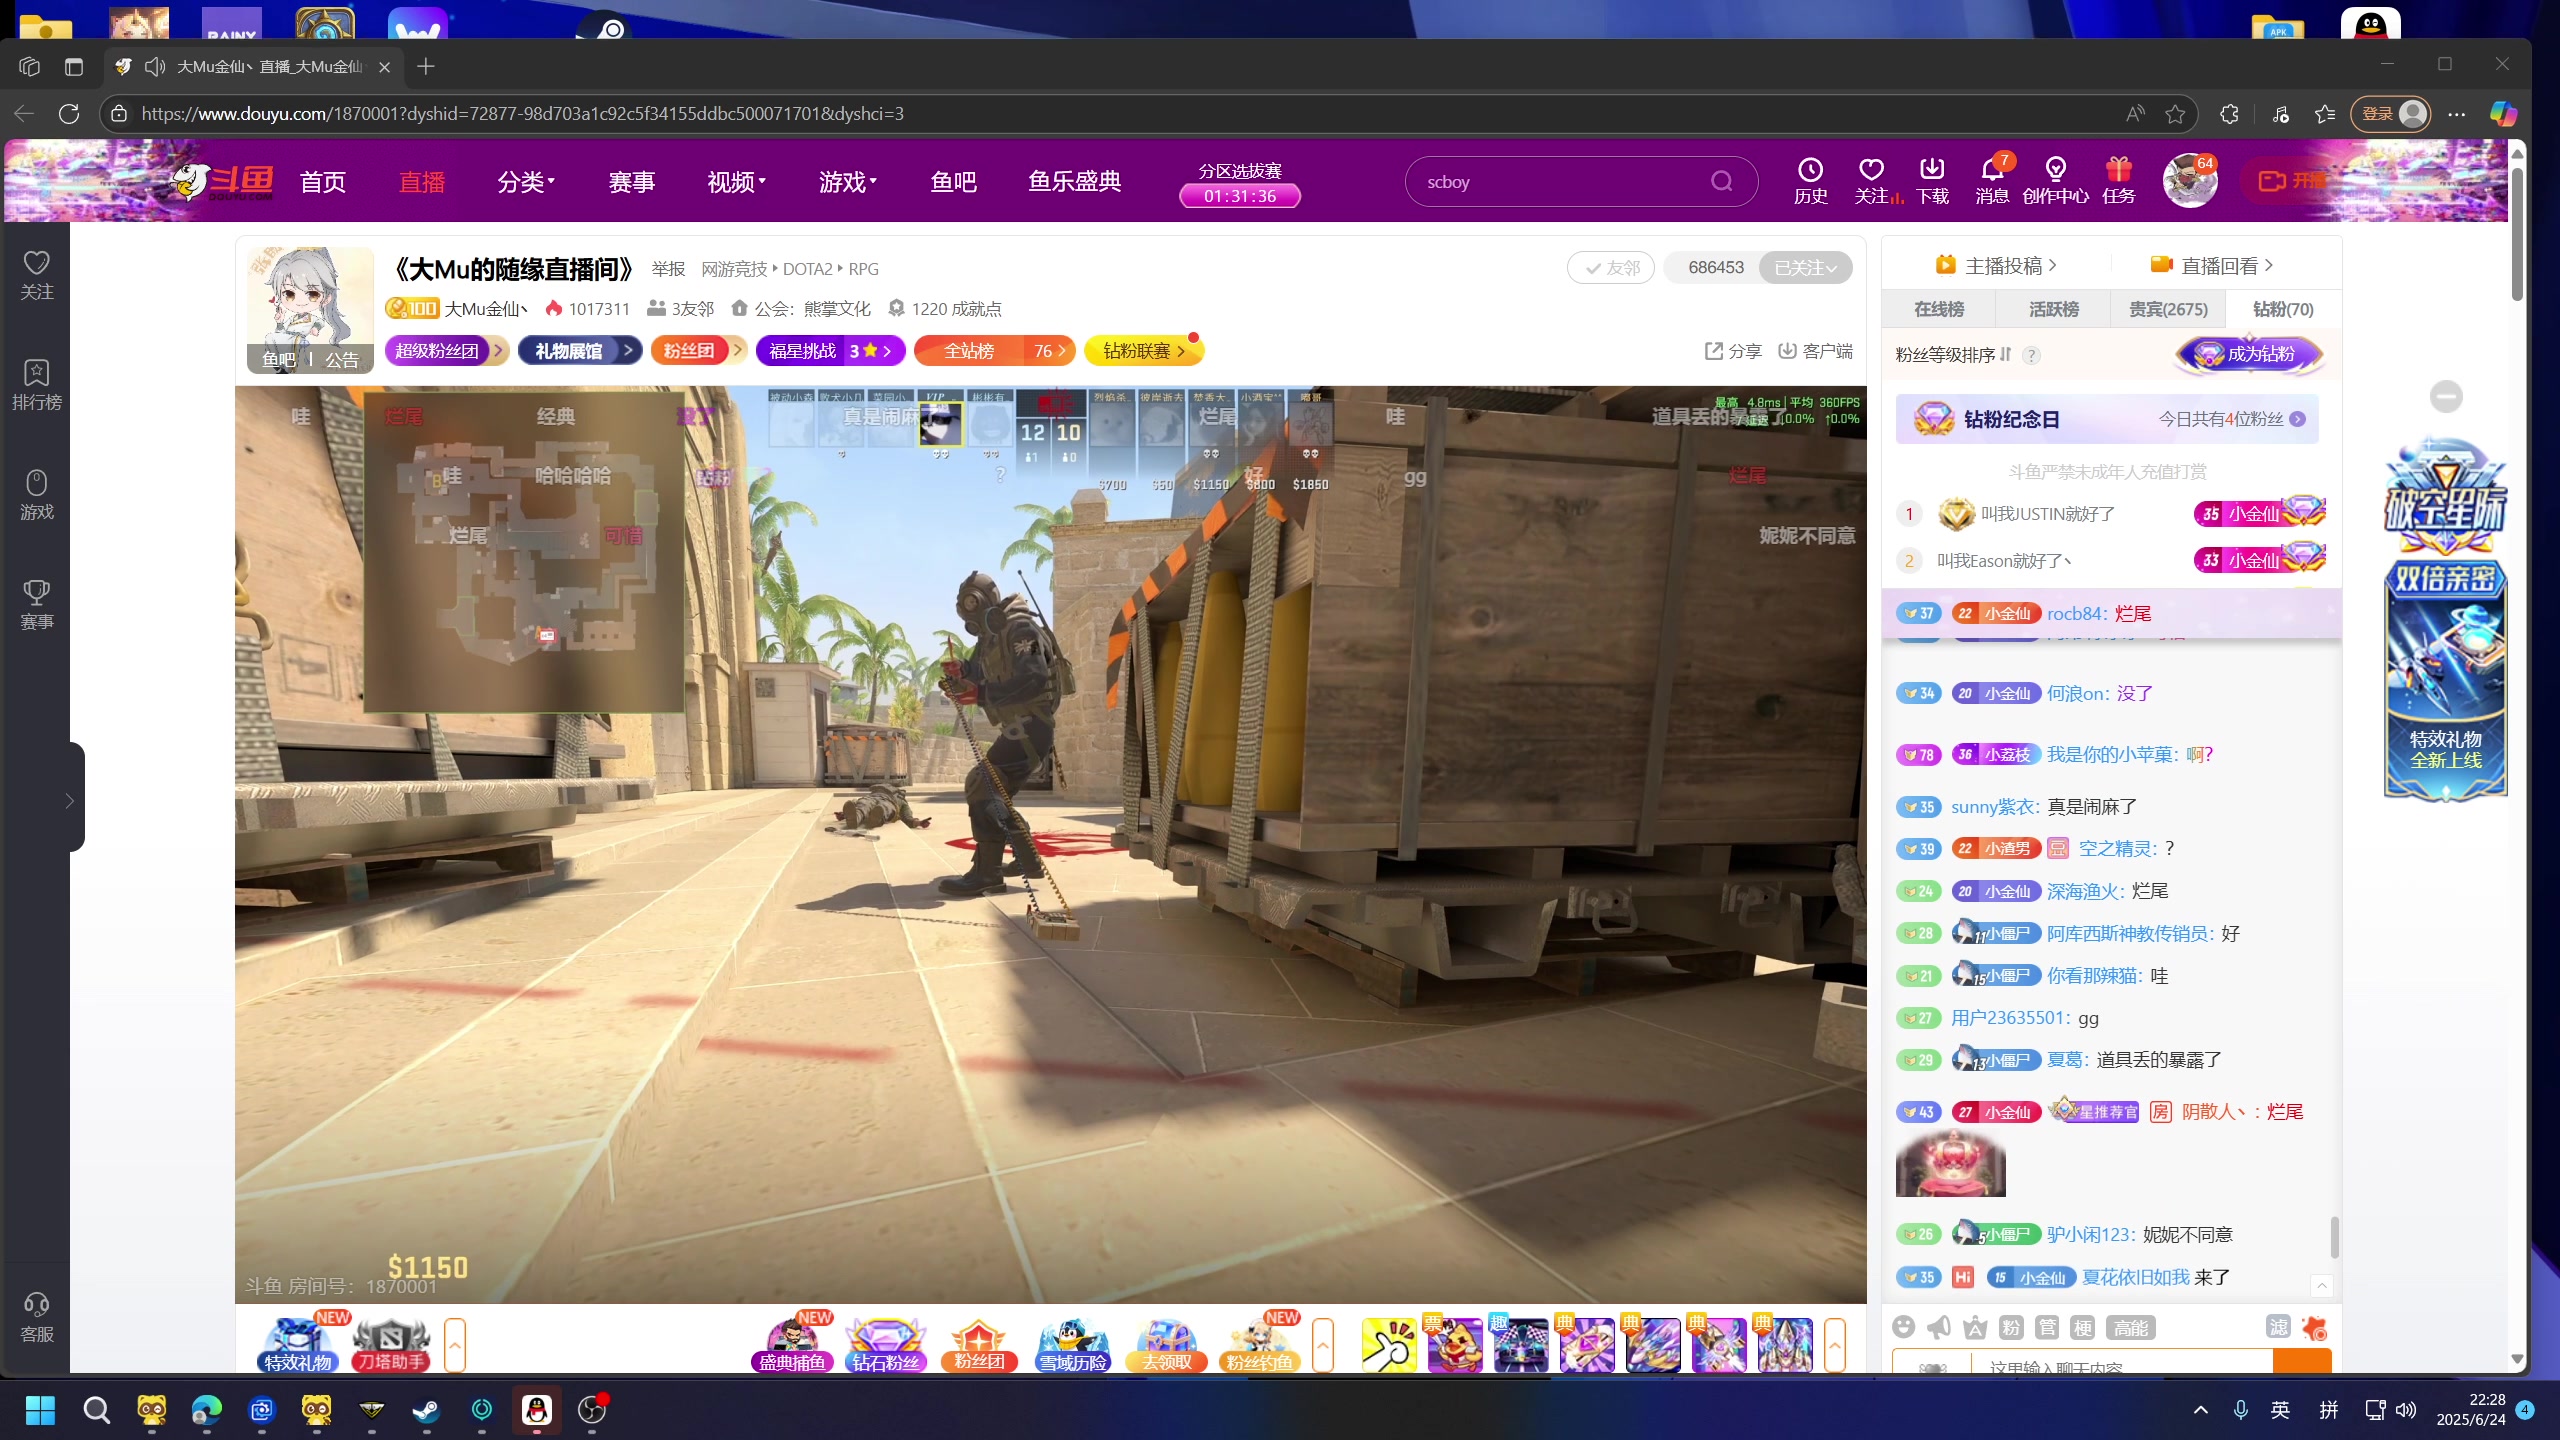Open 直播回看 link

pyautogui.click(x=2212, y=265)
